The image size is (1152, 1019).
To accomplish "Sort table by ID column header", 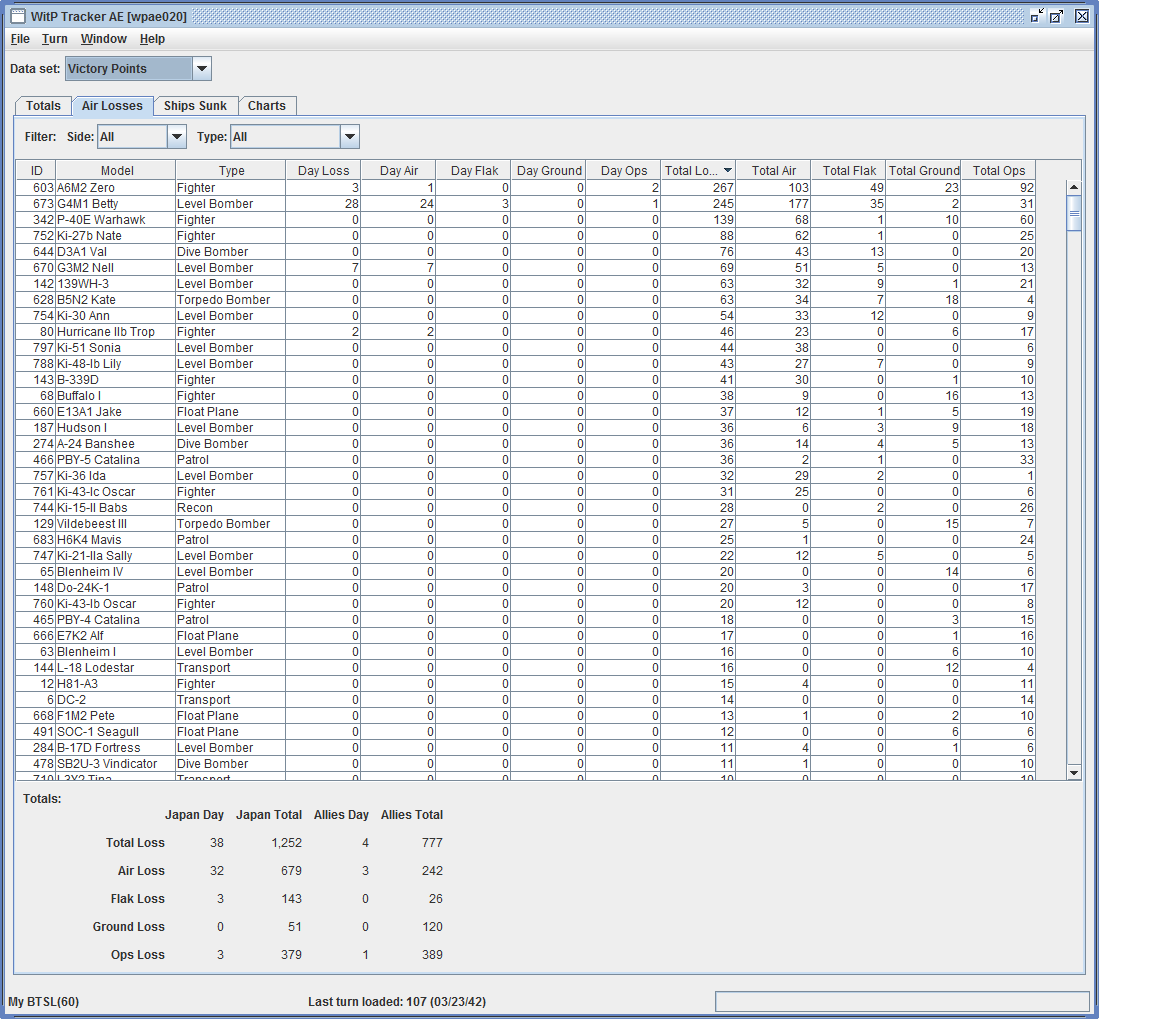I will point(37,170).
